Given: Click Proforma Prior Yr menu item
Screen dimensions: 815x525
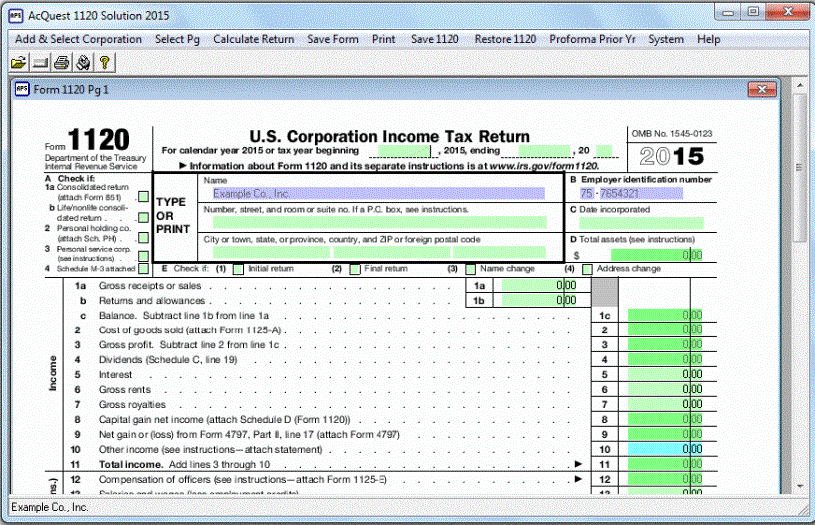Looking at the screenshot, I should coord(593,40).
